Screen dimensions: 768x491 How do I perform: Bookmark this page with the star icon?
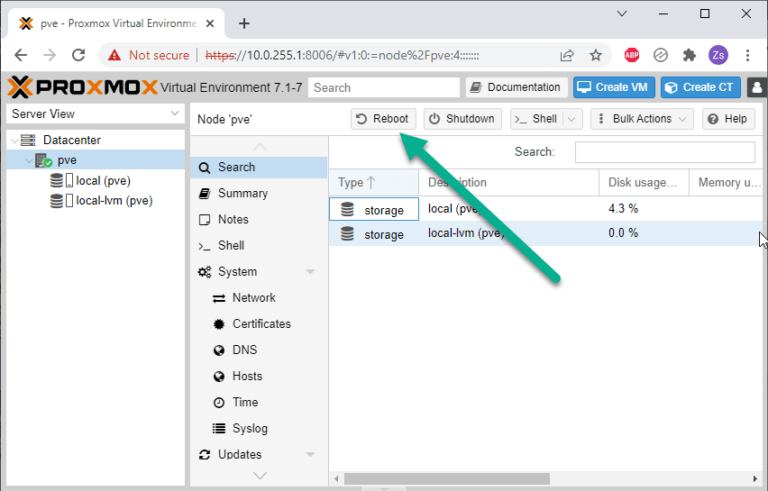(x=596, y=55)
